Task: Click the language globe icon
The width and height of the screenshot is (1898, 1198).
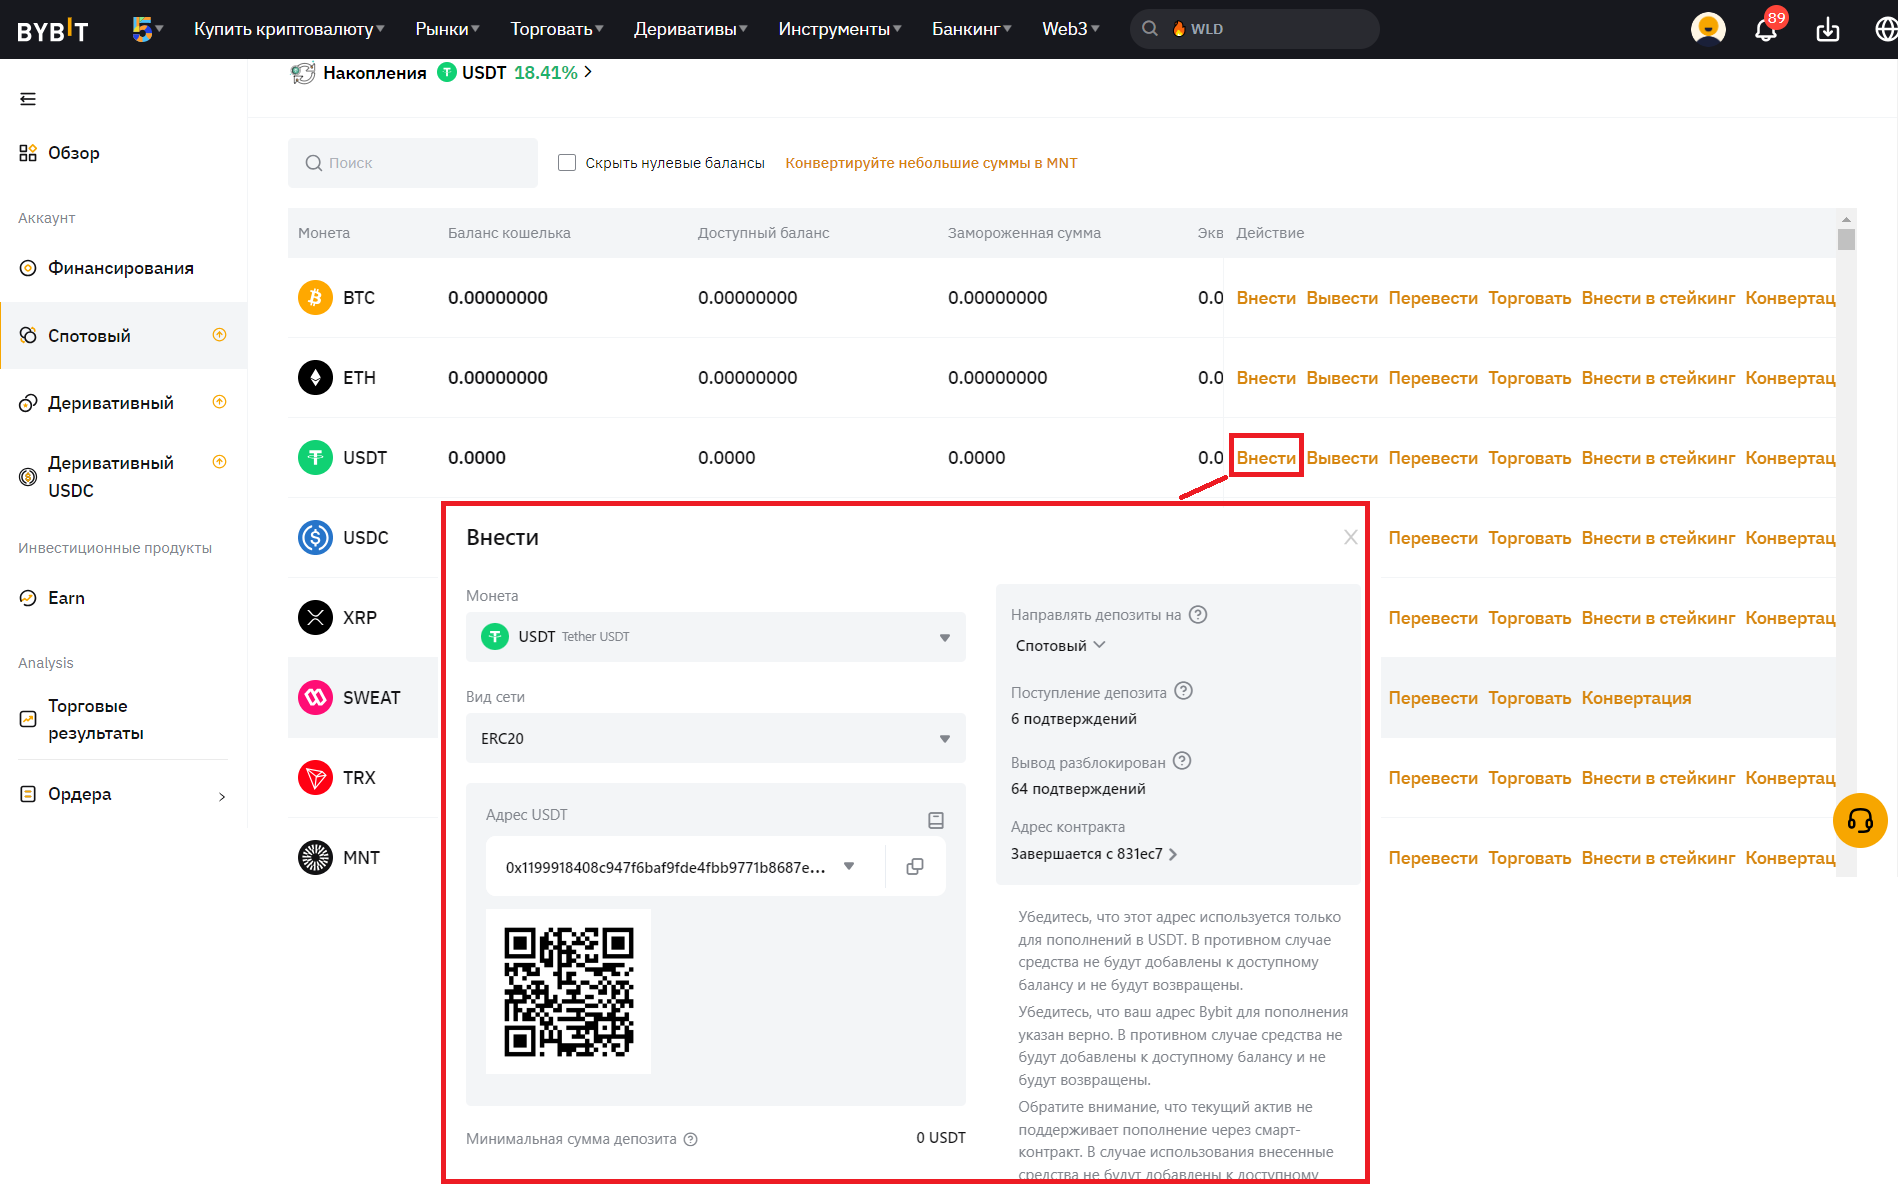Action: [1885, 30]
